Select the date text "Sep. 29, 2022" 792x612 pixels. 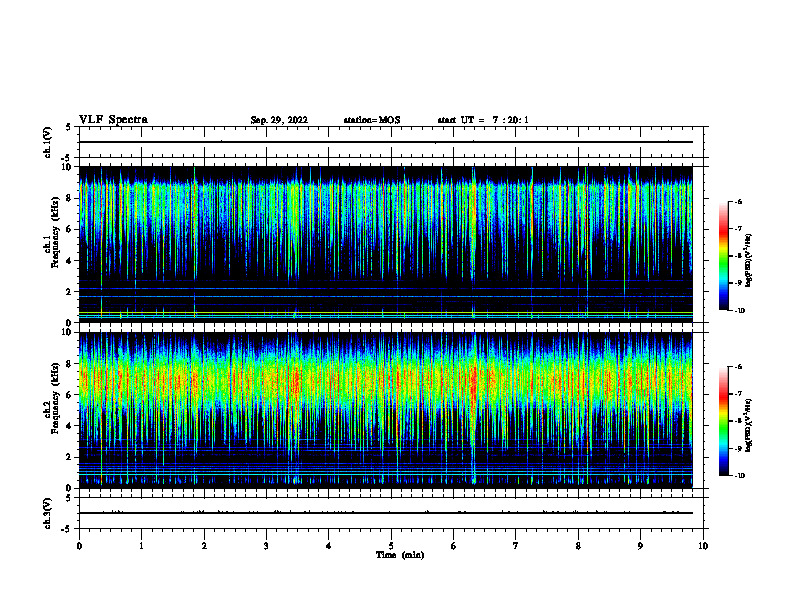click(279, 120)
